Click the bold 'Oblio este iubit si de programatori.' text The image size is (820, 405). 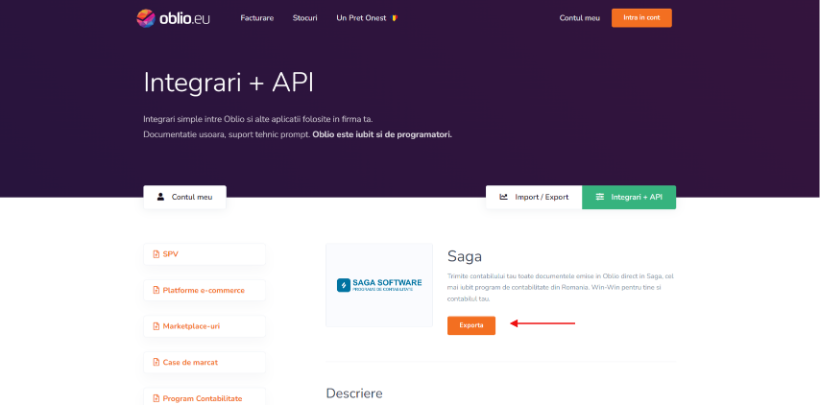[382, 134]
